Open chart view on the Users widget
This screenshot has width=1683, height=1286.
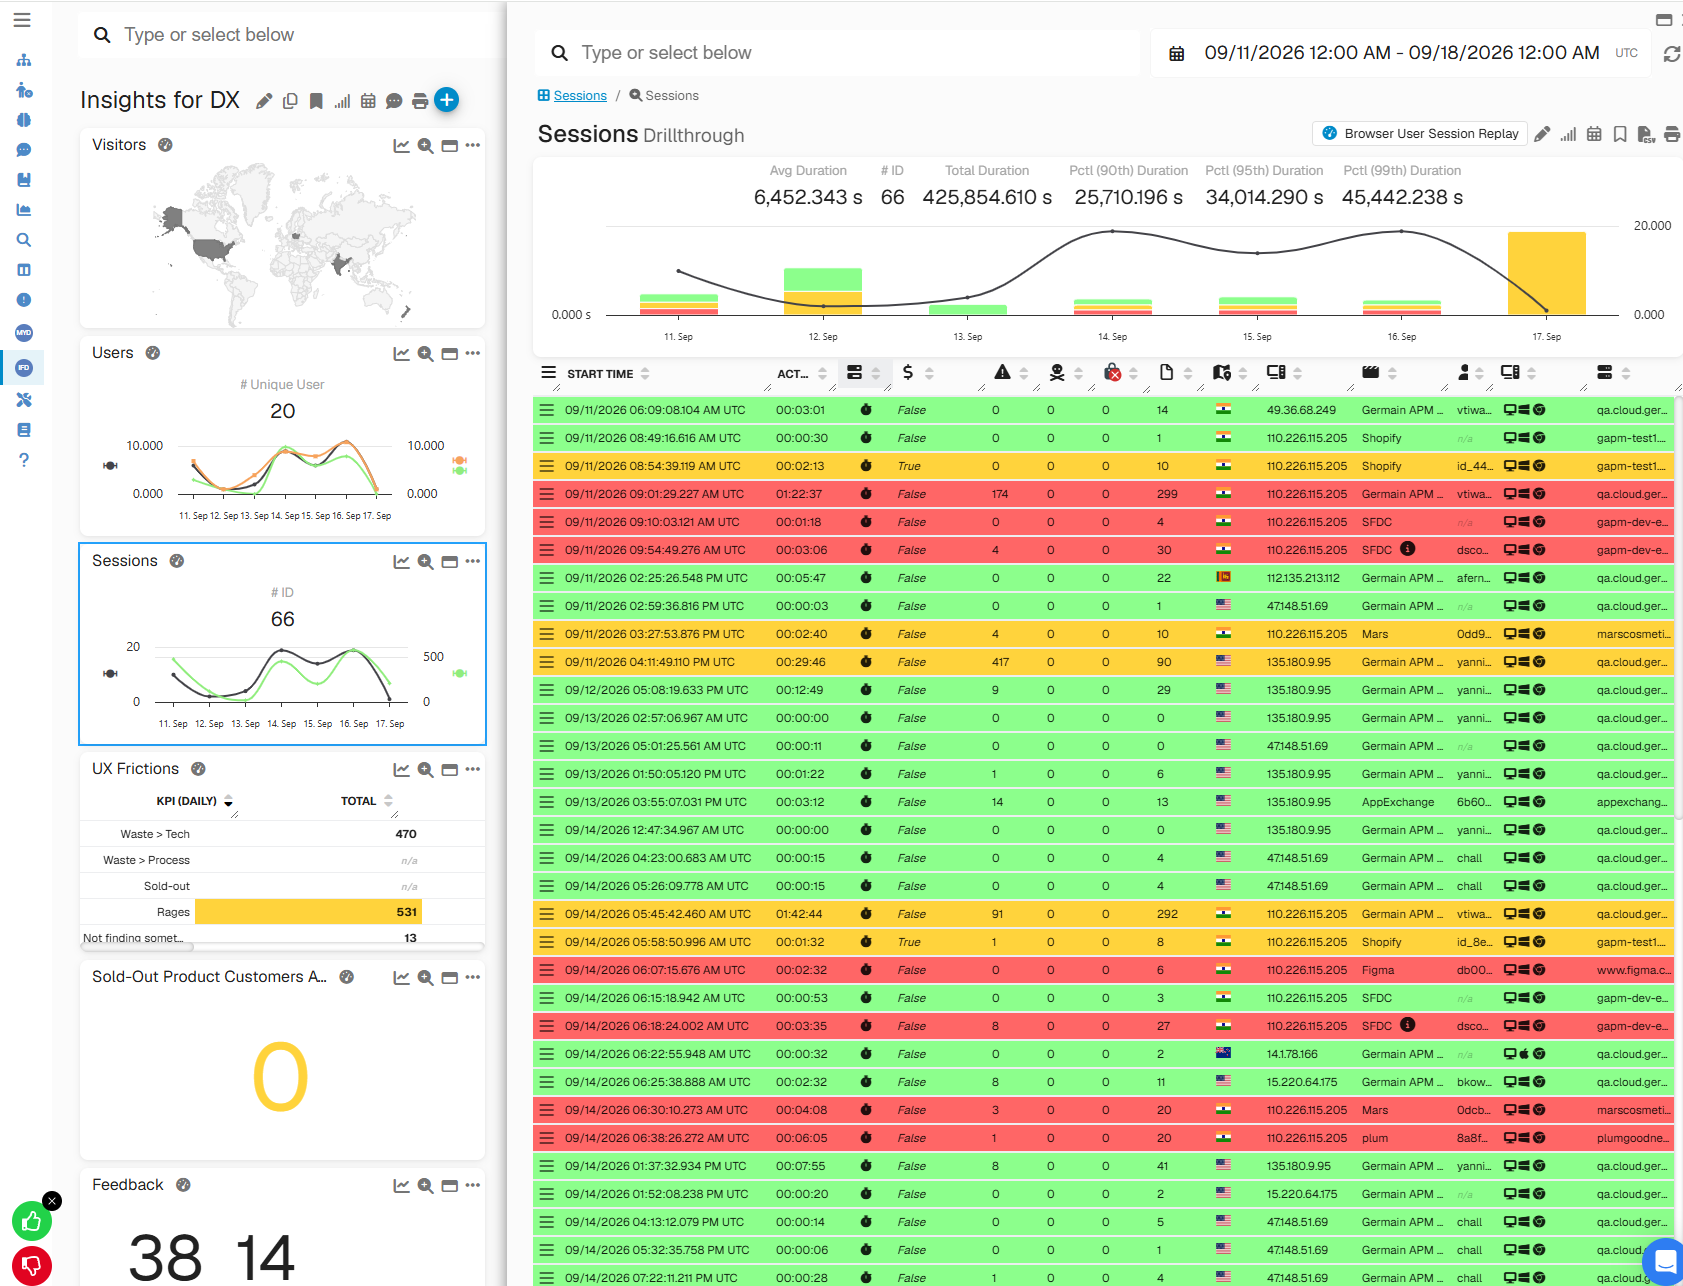[401, 354]
